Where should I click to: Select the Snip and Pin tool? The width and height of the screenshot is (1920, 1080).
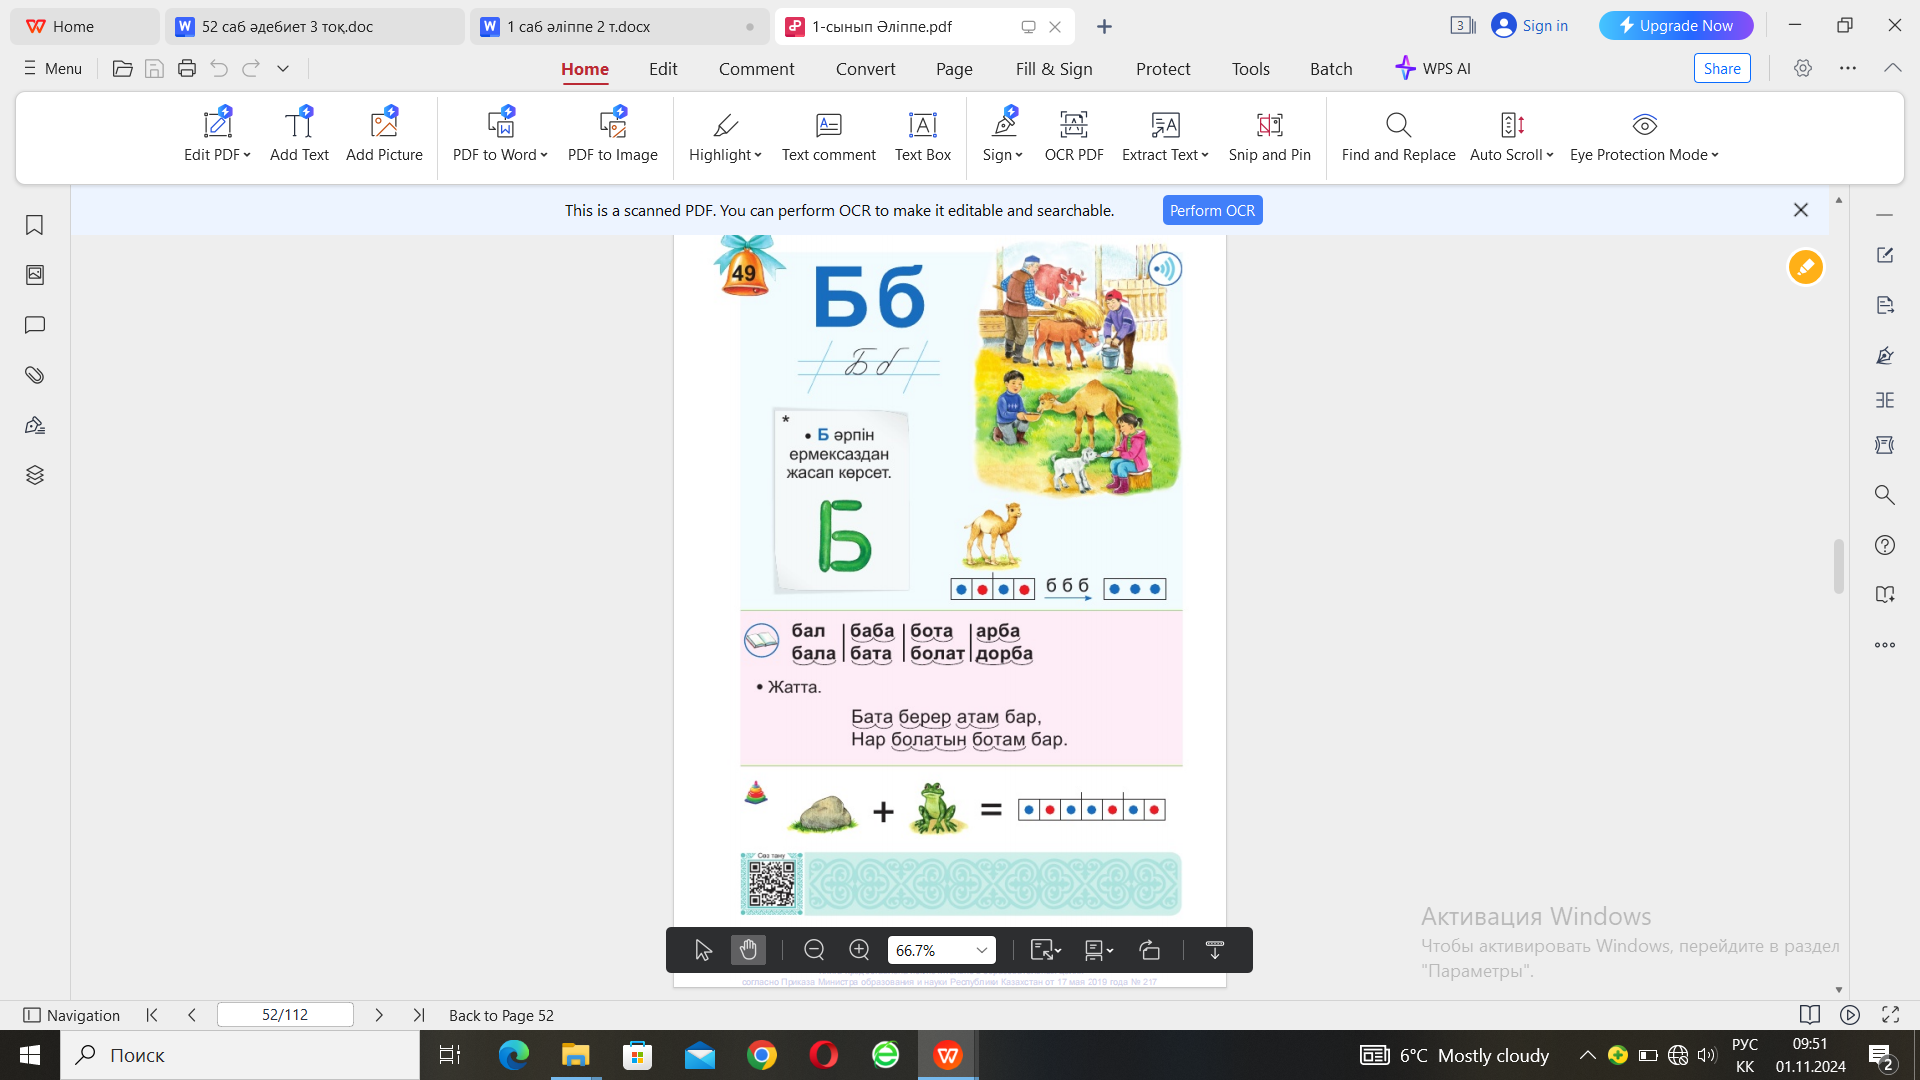pos(1269,135)
